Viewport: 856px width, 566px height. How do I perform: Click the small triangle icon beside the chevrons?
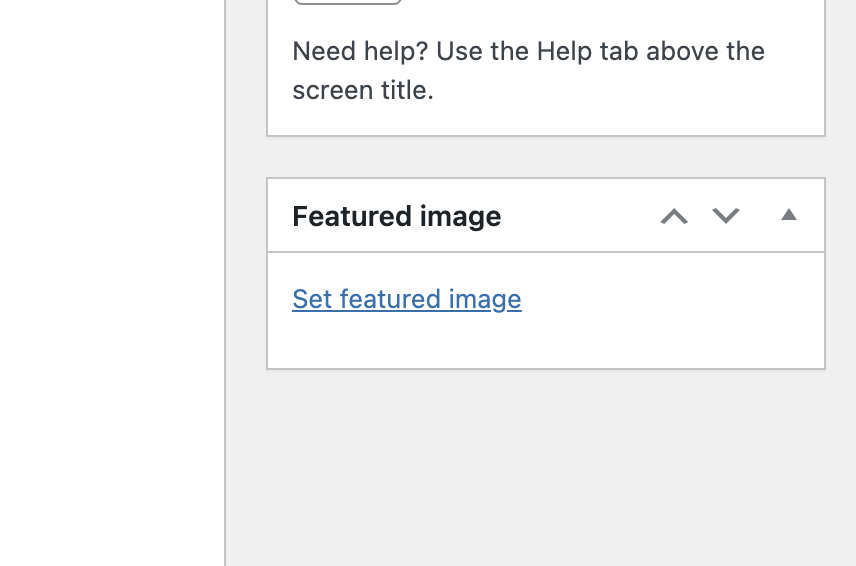pyautogui.click(x=789, y=215)
